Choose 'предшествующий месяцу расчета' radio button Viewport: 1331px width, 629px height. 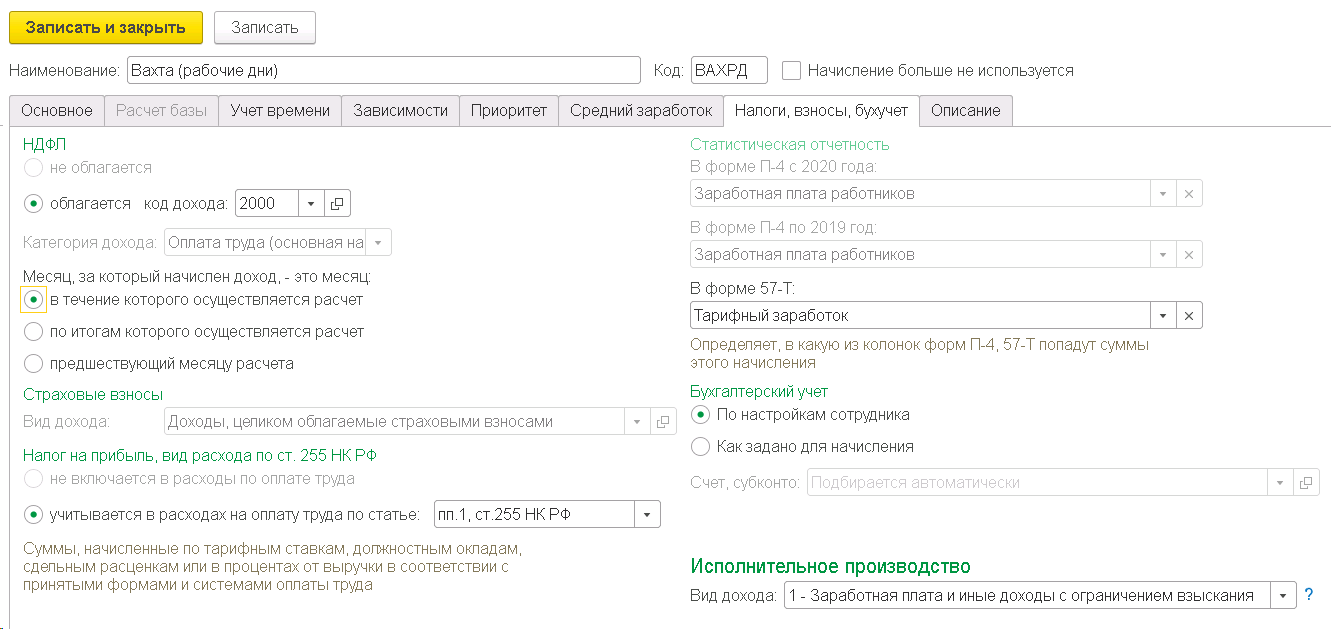point(34,364)
